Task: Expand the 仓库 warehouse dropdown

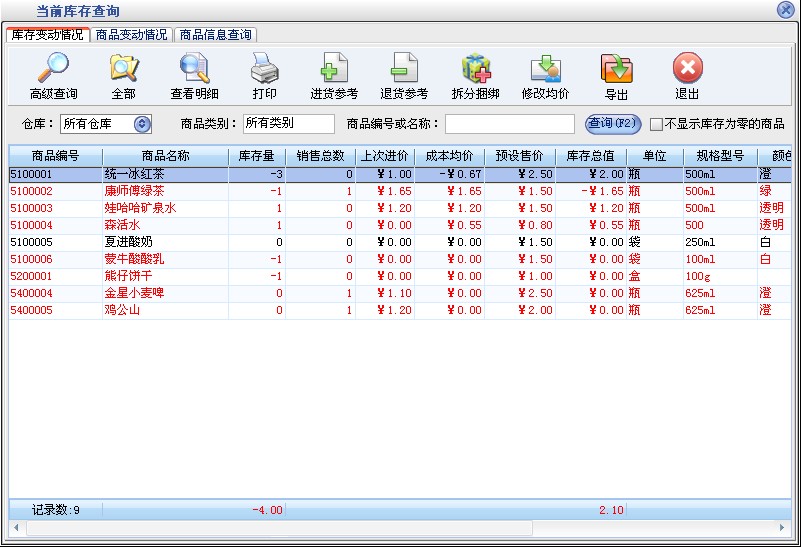Action: pyautogui.click(x=141, y=124)
